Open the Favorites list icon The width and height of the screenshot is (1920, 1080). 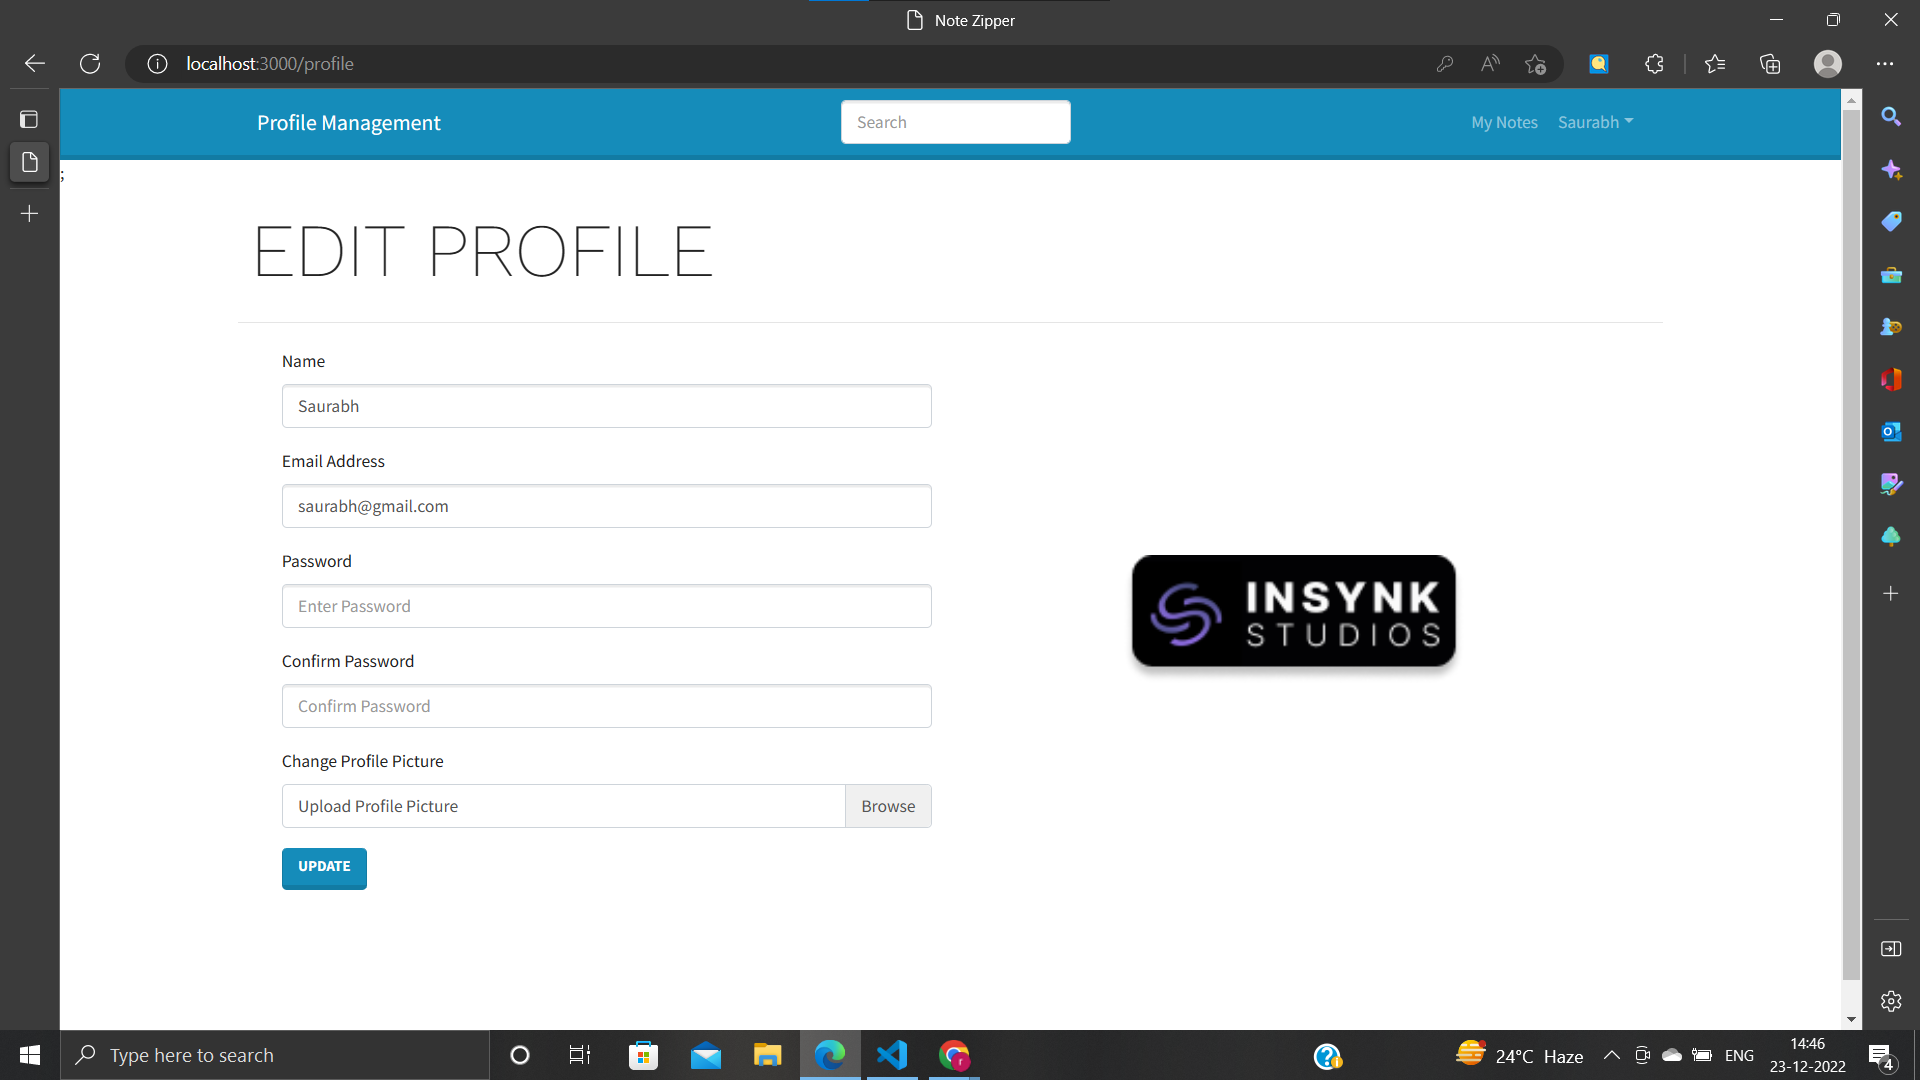(1714, 63)
